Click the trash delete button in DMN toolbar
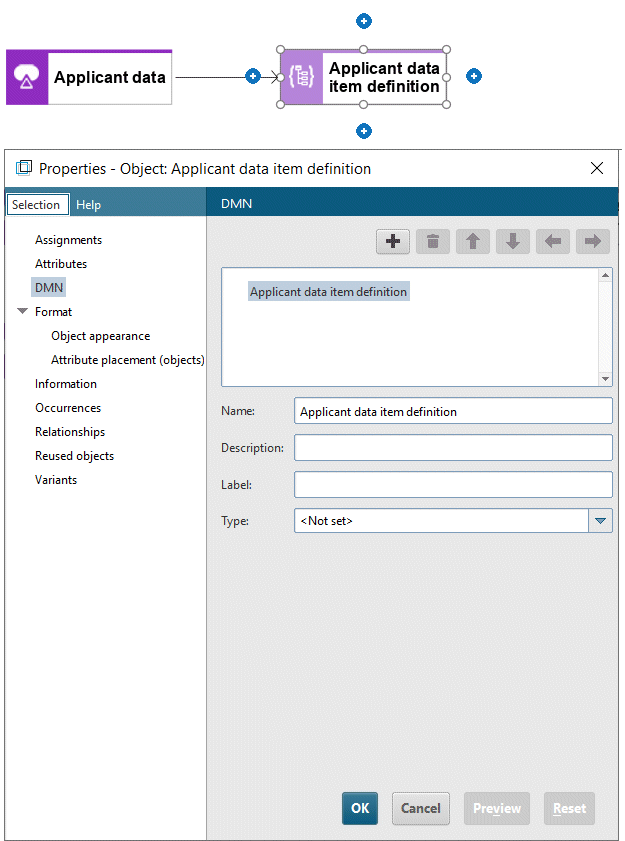 point(433,241)
